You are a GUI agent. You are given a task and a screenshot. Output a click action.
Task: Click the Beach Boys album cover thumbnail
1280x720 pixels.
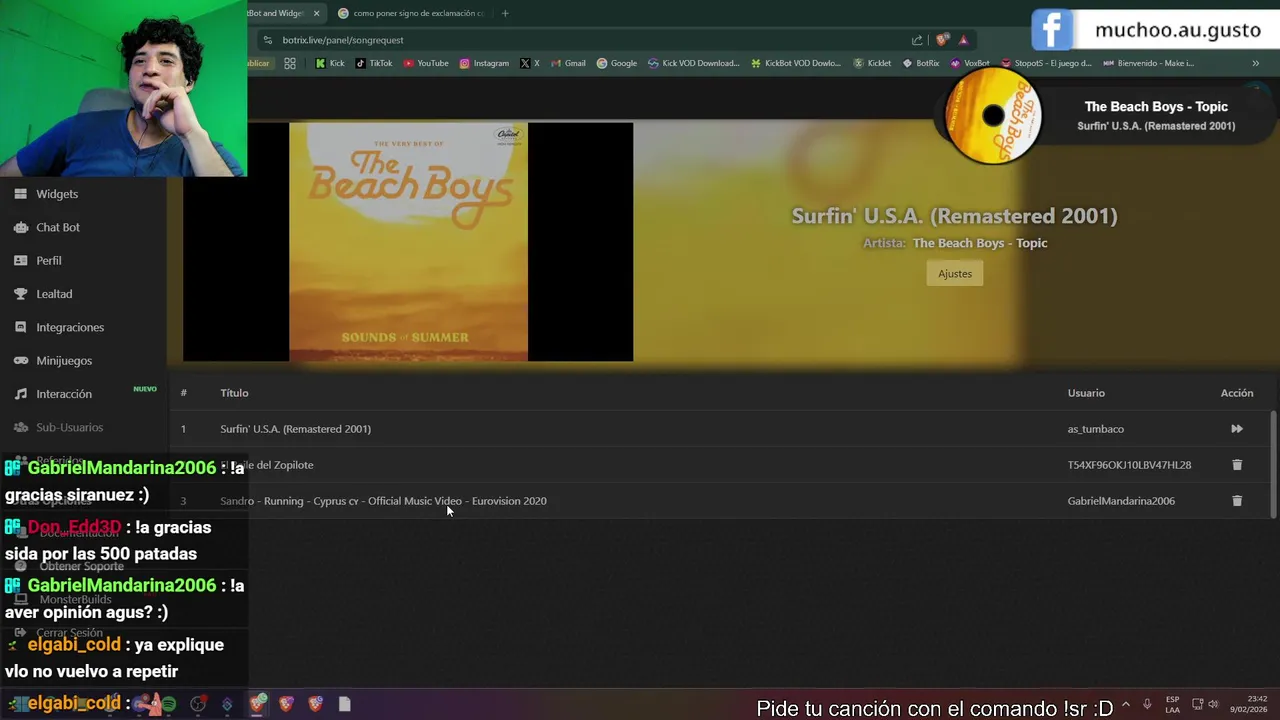[408, 242]
